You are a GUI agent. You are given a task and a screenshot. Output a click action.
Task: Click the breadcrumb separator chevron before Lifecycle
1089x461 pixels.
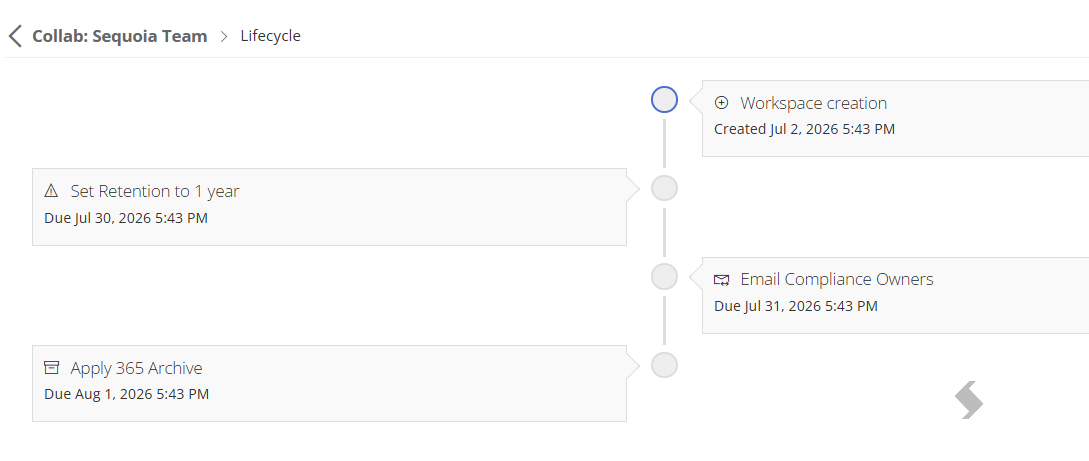[224, 36]
